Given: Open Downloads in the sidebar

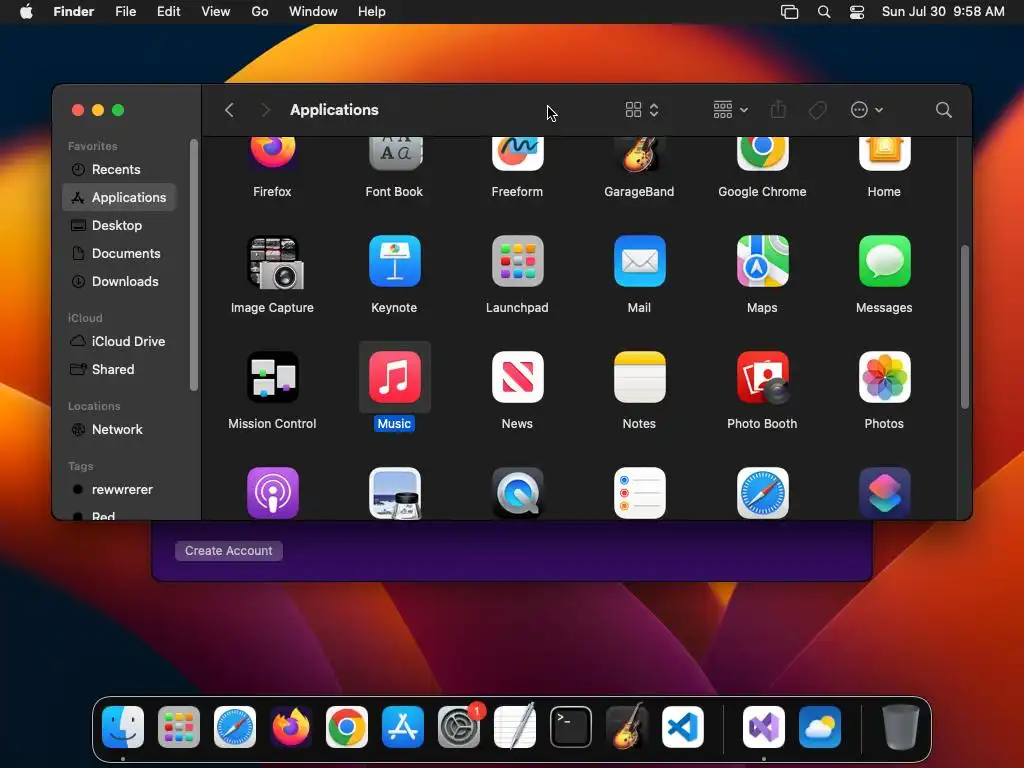Looking at the screenshot, I should click(x=120, y=281).
